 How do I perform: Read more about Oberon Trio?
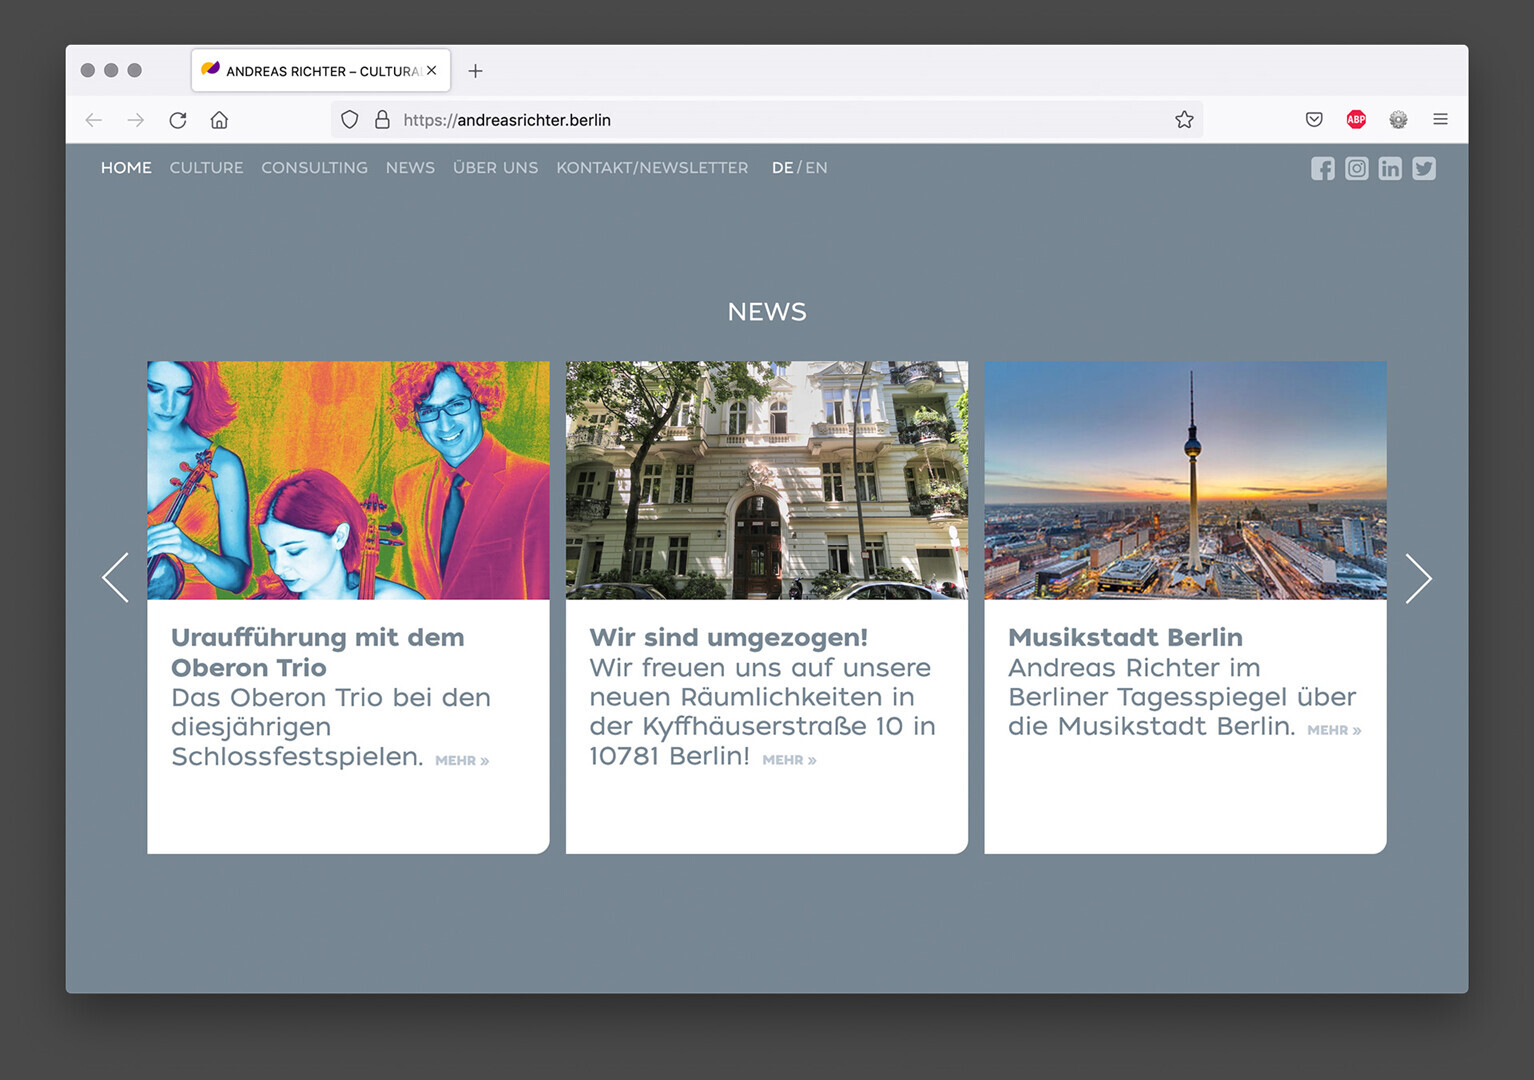tap(461, 761)
